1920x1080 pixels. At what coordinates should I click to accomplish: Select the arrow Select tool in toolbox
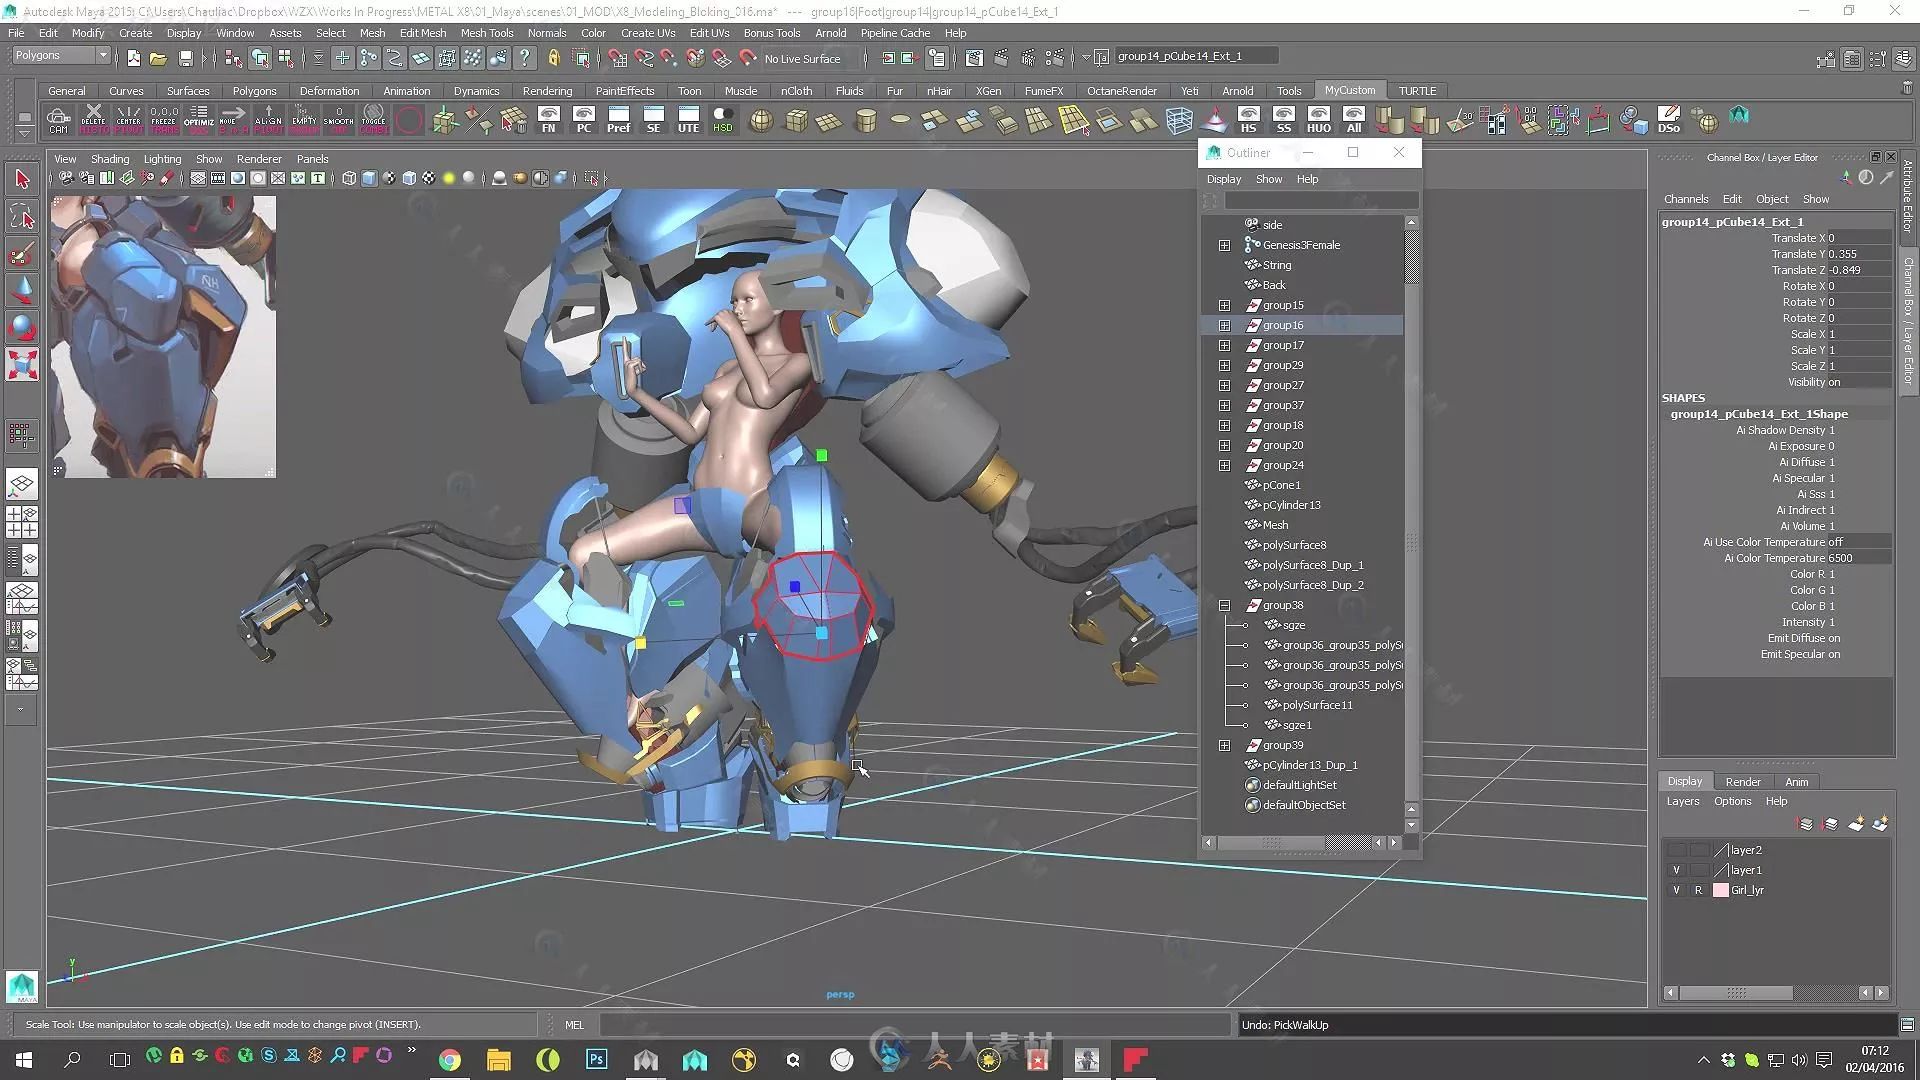tap(22, 179)
